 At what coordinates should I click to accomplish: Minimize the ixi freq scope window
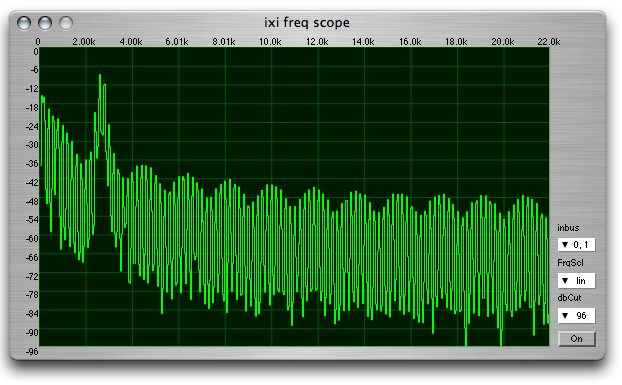point(45,23)
